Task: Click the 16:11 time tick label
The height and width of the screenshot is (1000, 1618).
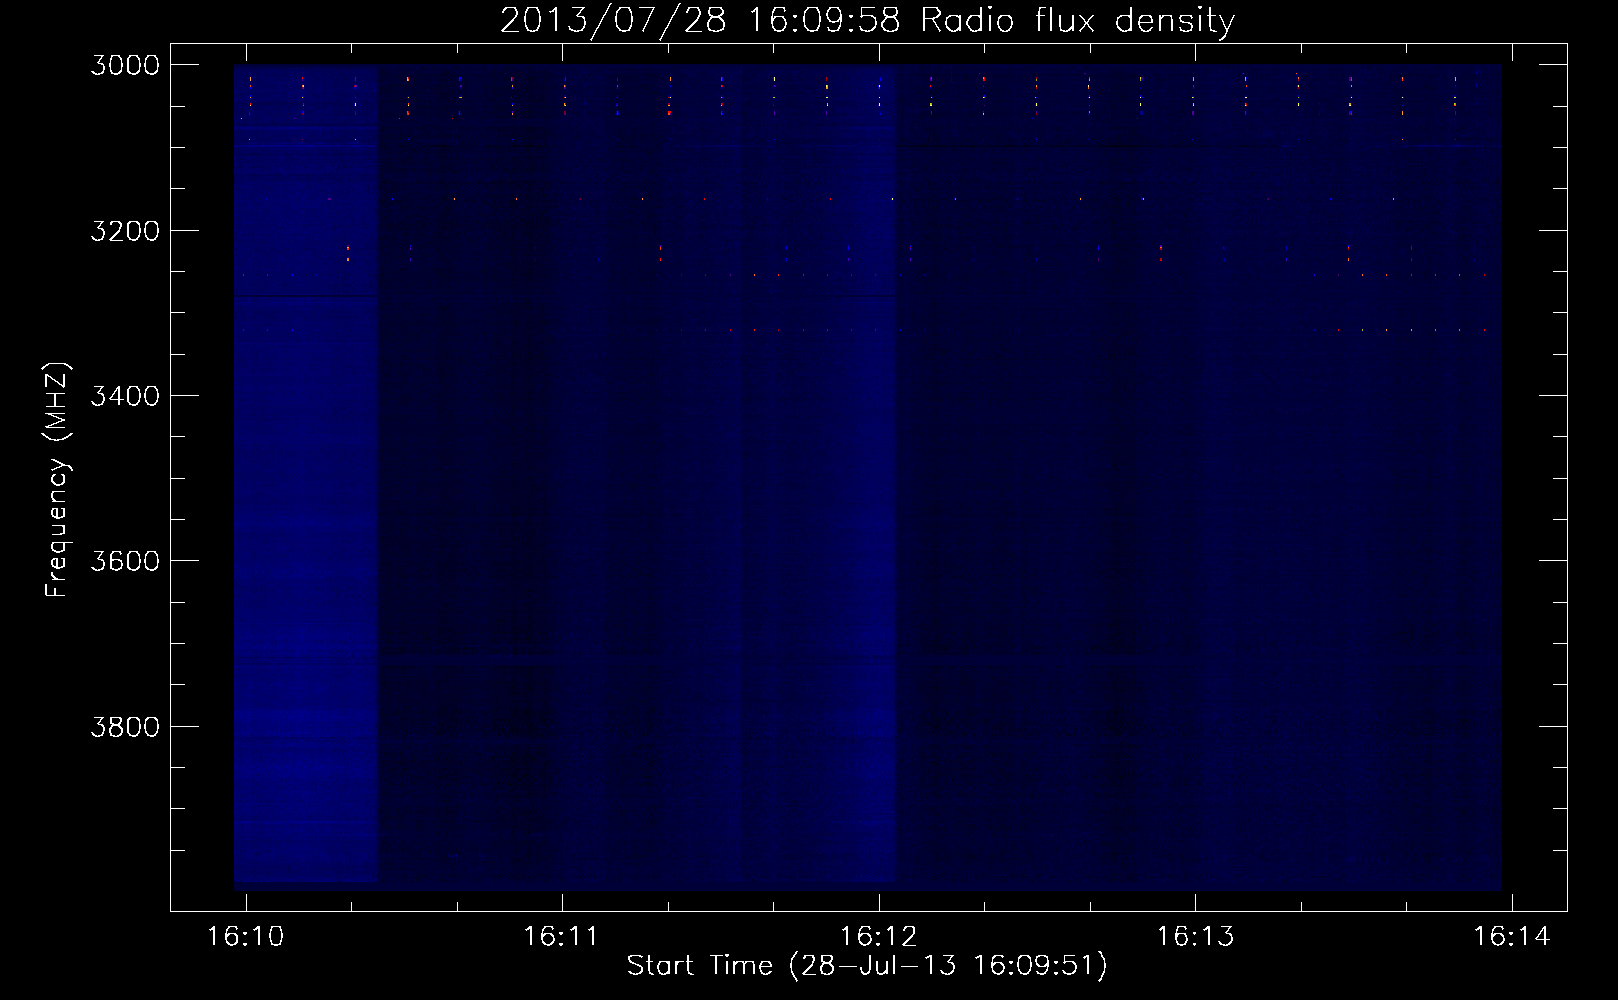Action: pyautogui.click(x=562, y=936)
